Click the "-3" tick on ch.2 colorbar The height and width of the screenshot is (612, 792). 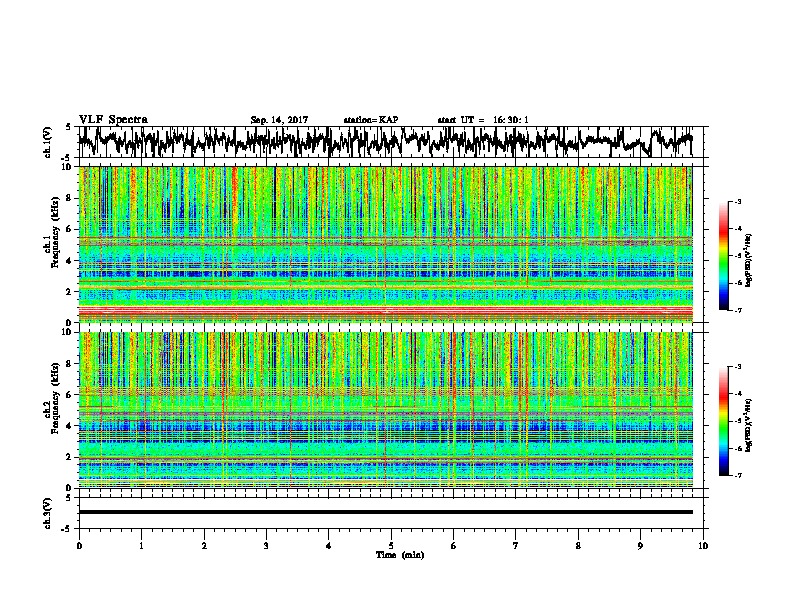737,367
